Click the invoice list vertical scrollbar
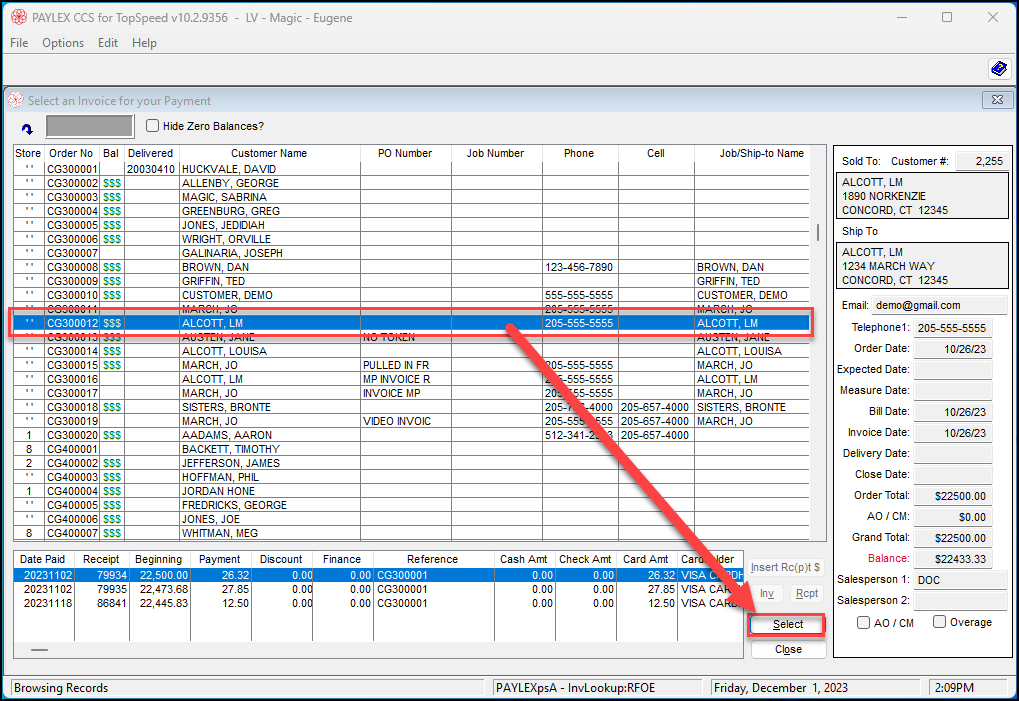 coord(818,344)
